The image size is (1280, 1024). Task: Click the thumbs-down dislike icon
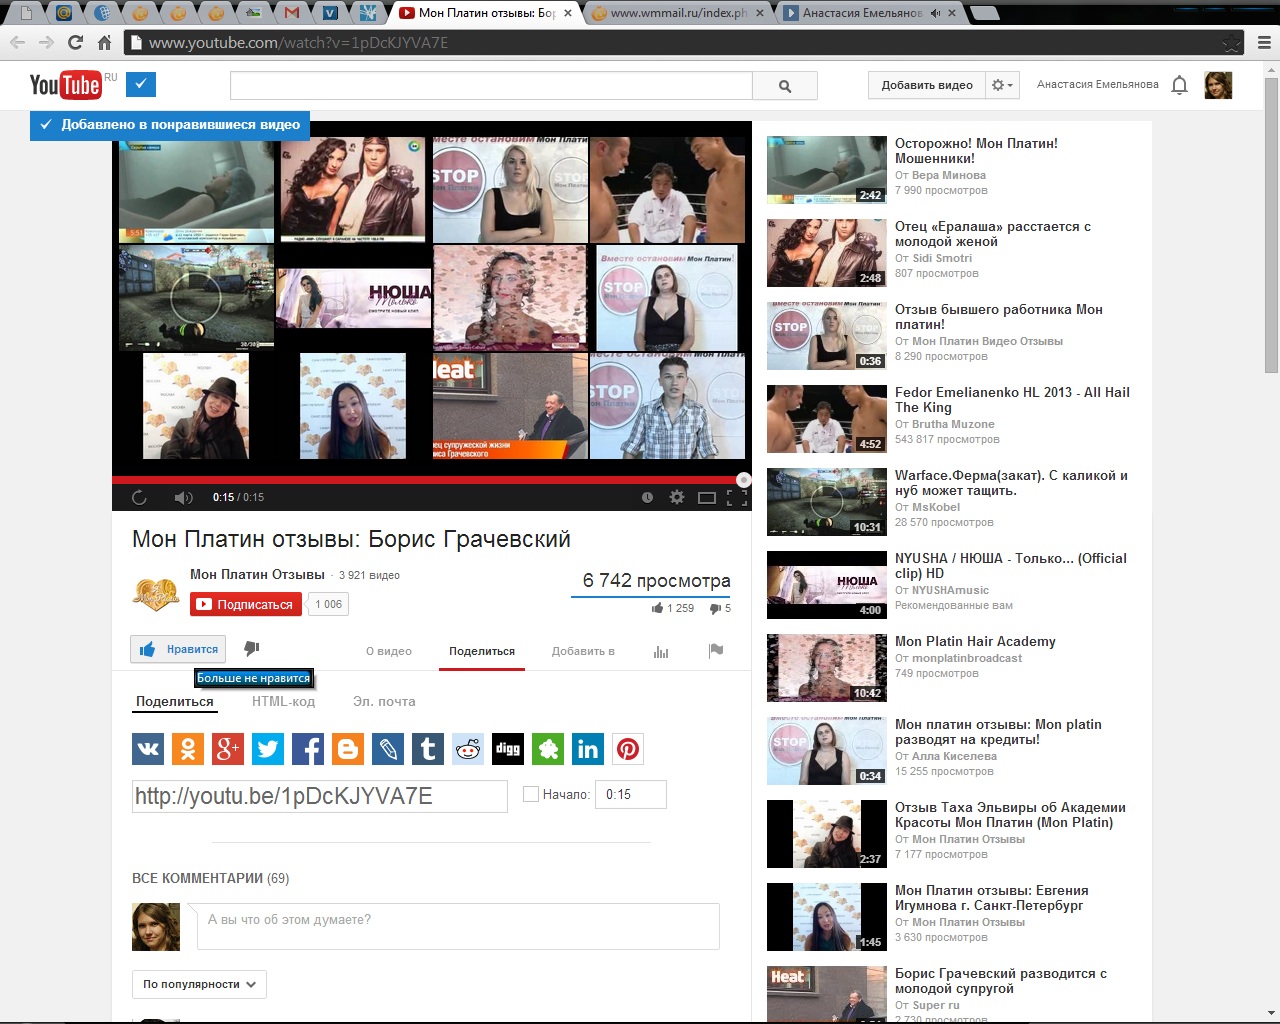(x=252, y=649)
